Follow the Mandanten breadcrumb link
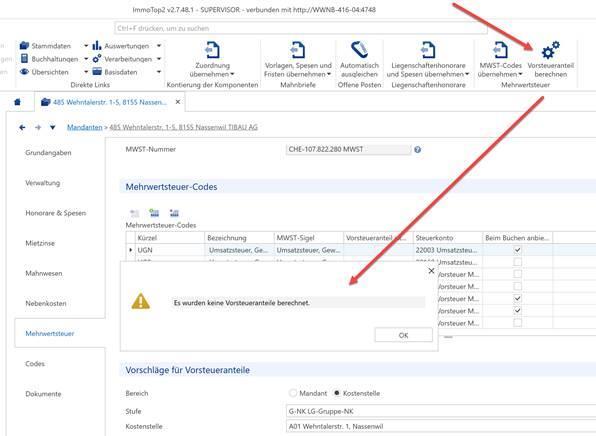596x436 pixels. coord(84,127)
